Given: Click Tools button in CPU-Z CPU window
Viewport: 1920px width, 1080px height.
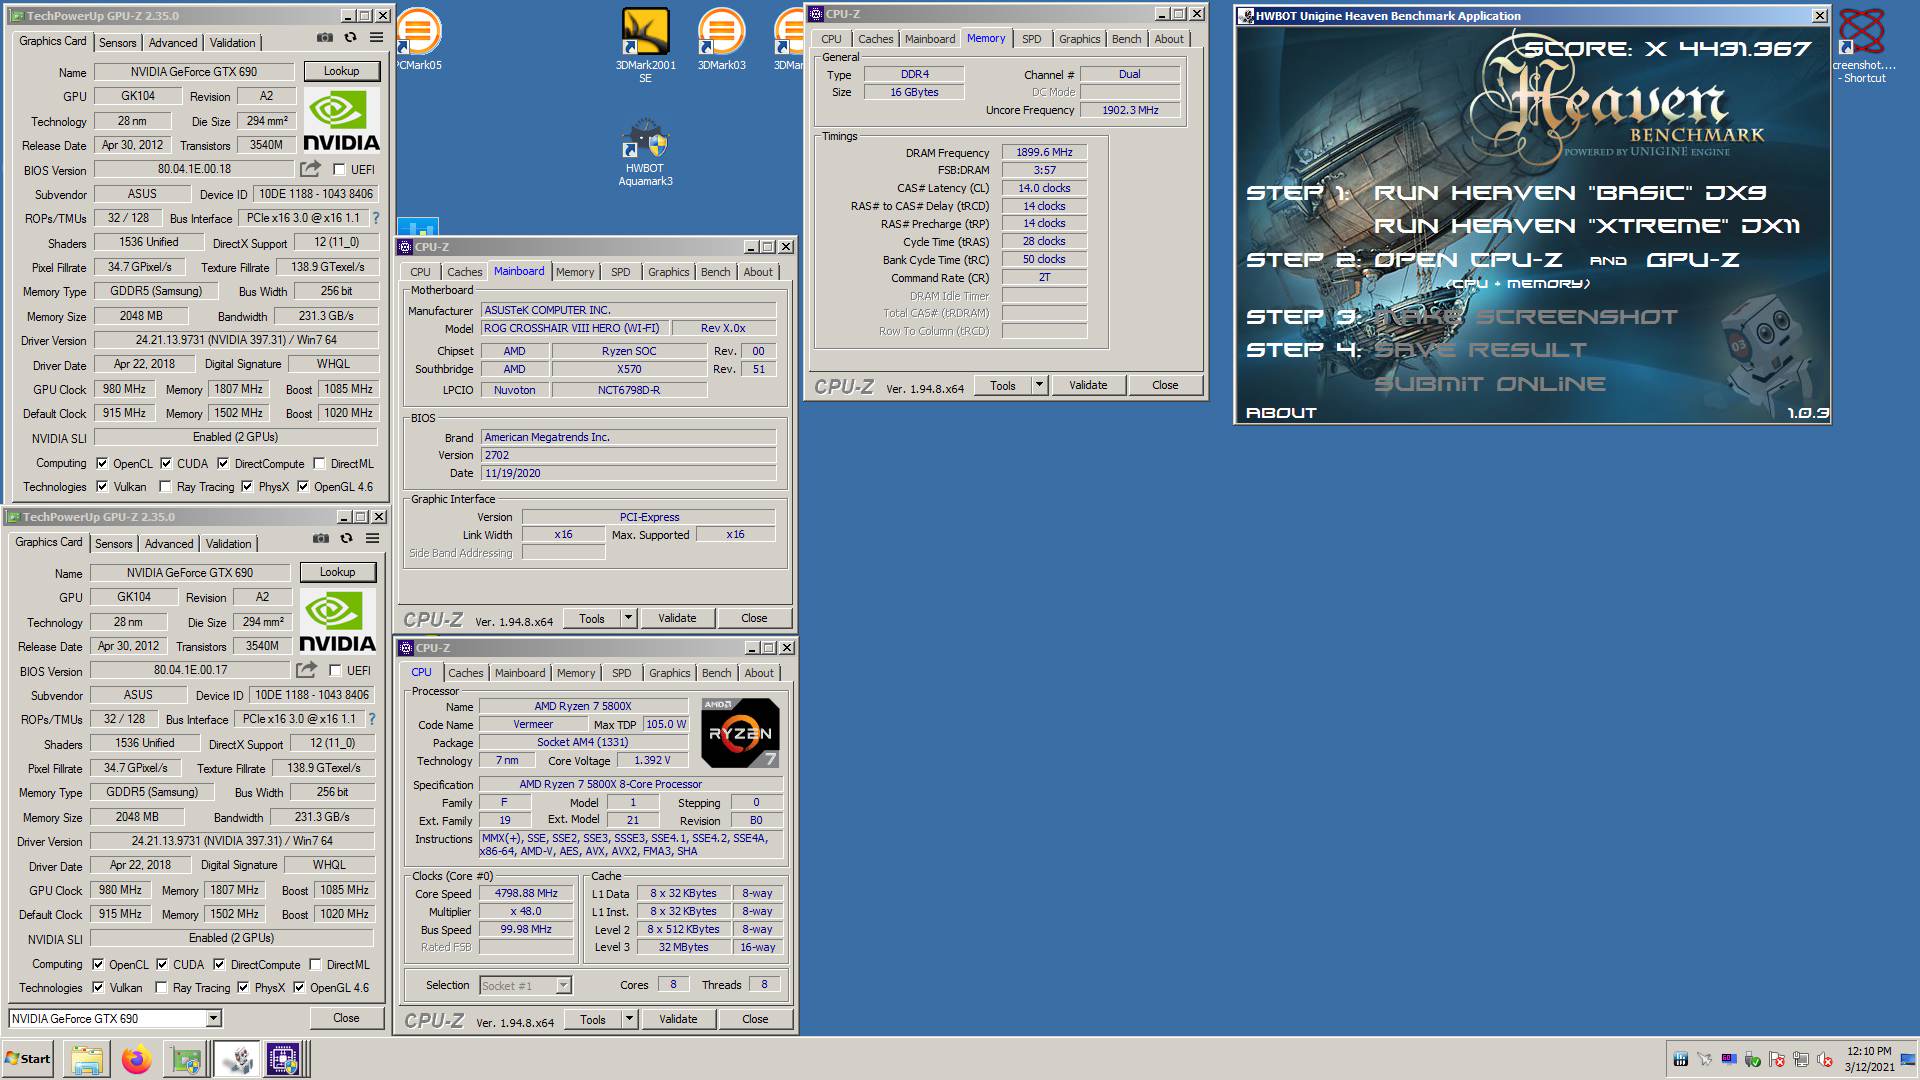Looking at the screenshot, I should coord(593,1019).
